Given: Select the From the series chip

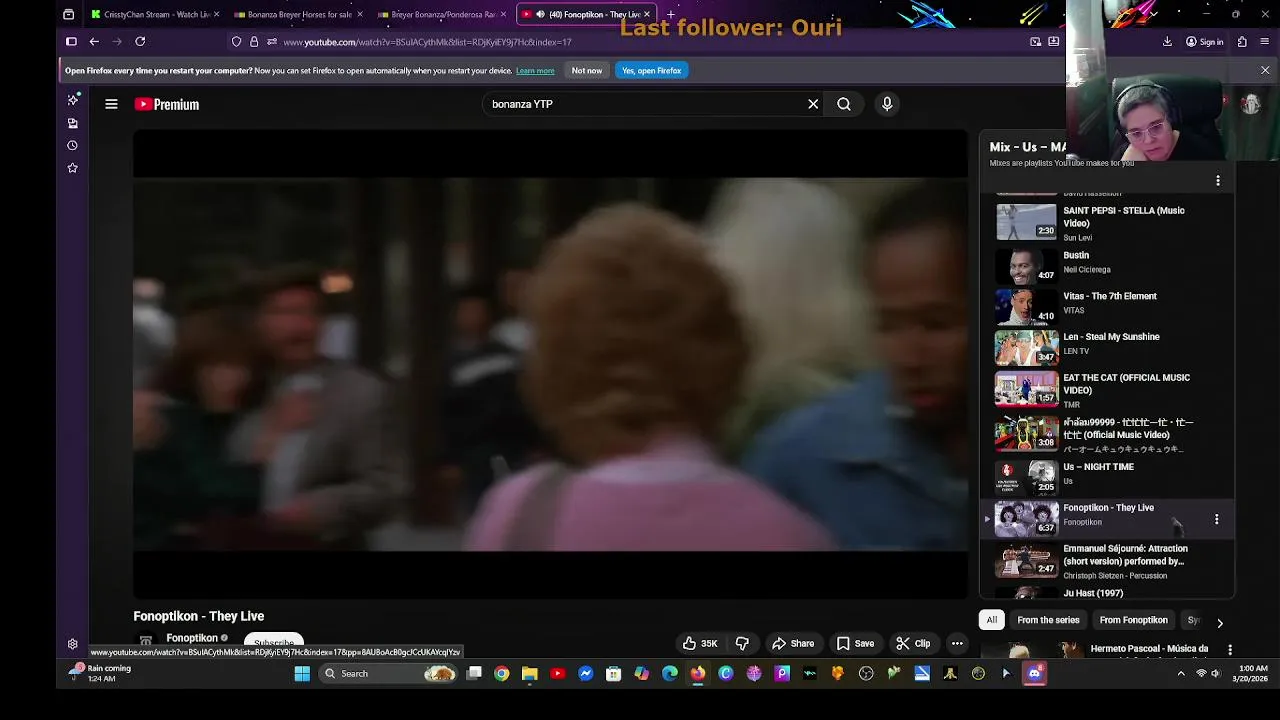Looking at the screenshot, I should point(1048,620).
